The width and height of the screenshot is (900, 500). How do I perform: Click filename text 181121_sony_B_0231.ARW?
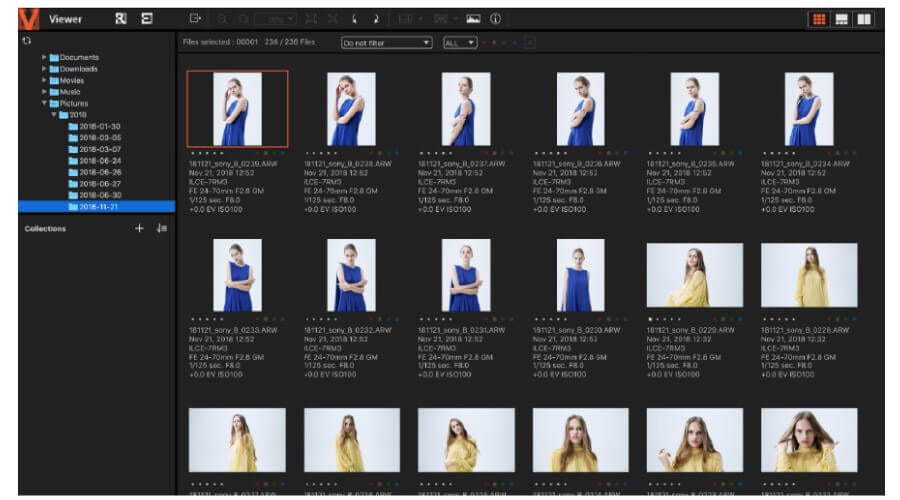pos(461,330)
